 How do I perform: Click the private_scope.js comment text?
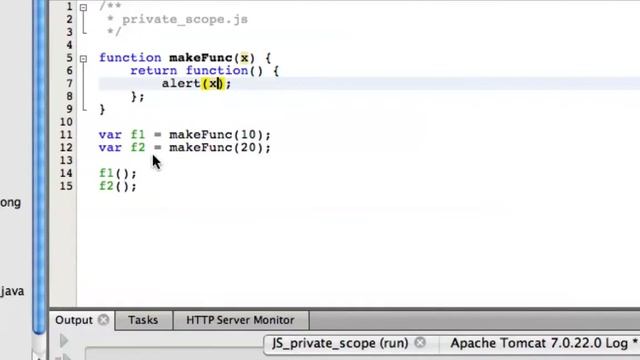click(185, 20)
